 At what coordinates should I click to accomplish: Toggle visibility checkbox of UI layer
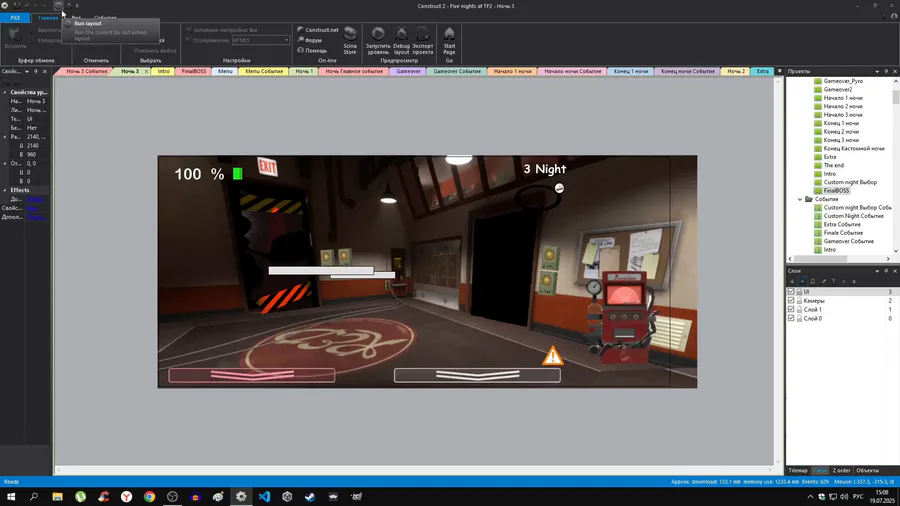(x=791, y=292)
